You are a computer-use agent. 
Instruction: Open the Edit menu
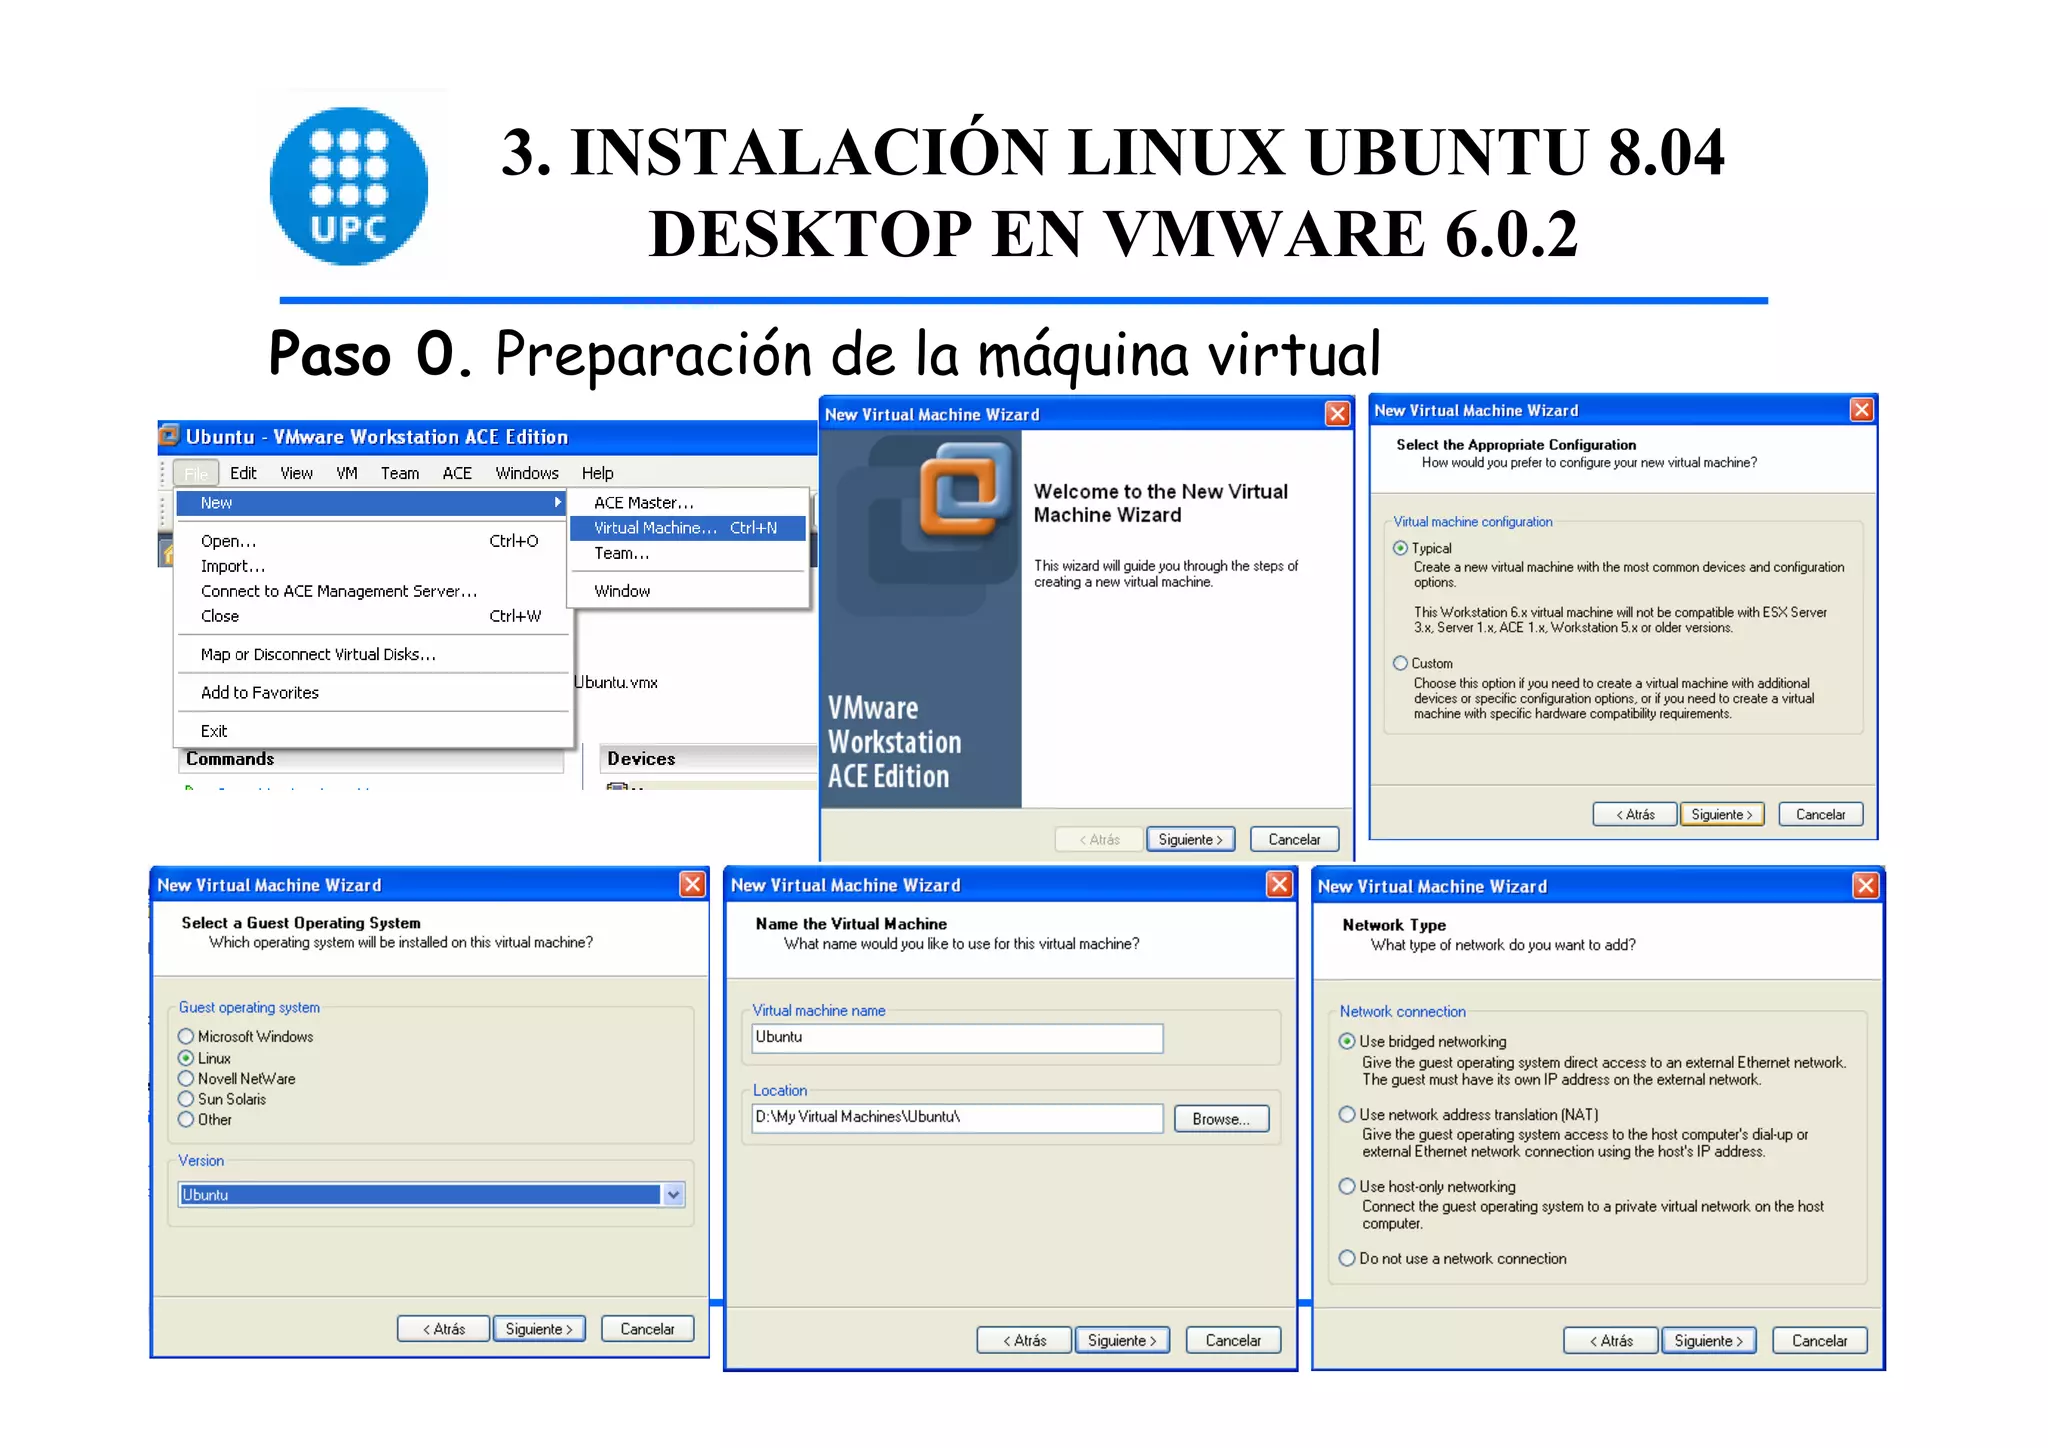(x=243, y=473)
